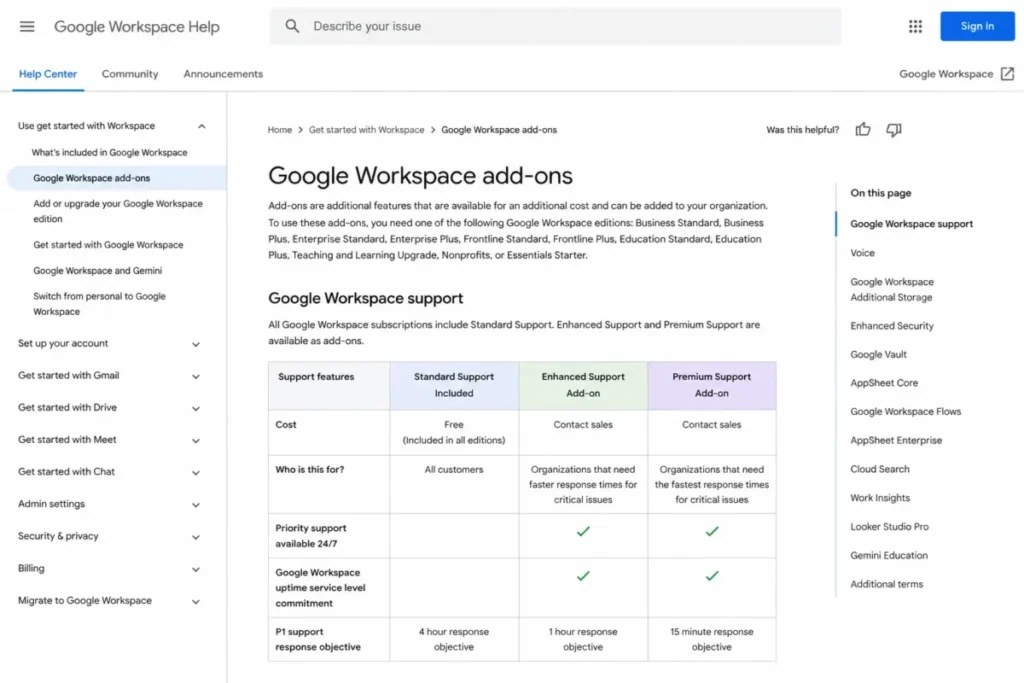Click the Sign in button
Image resolution: width=1024 pixels, height=683 pixels.
(x=977, y=26)
